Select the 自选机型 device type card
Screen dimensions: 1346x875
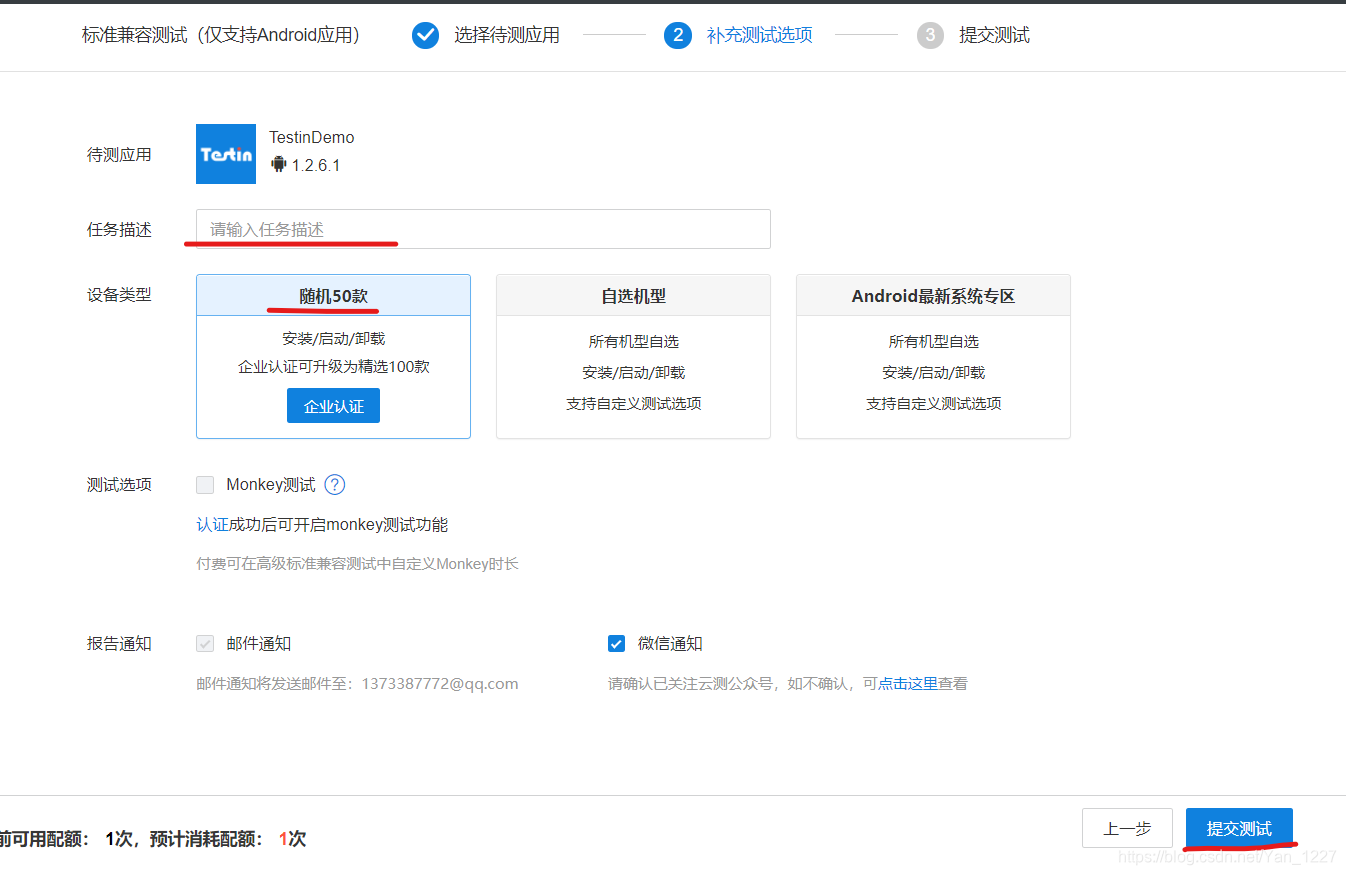pyautogui.click(x=632, y=356)
